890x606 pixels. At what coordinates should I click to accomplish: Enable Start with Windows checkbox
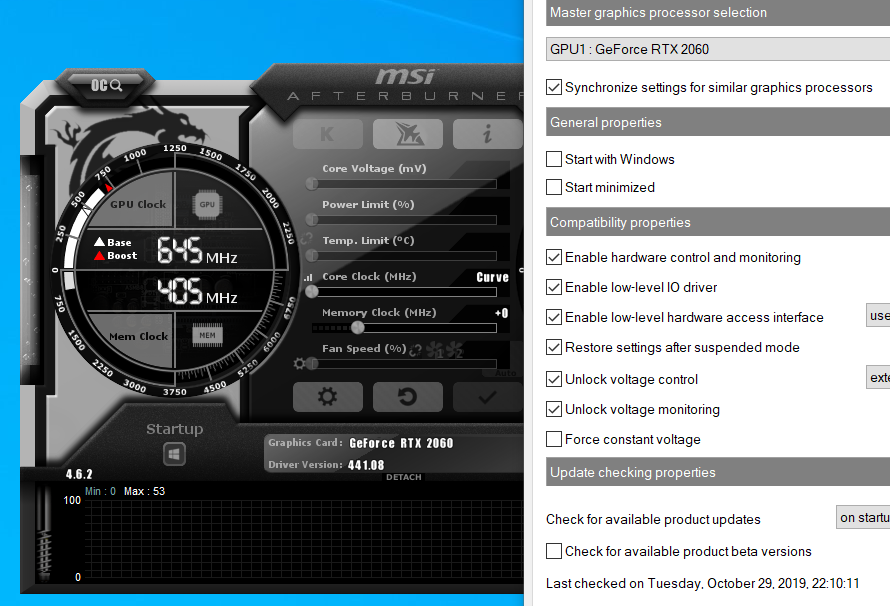point(554,159)
